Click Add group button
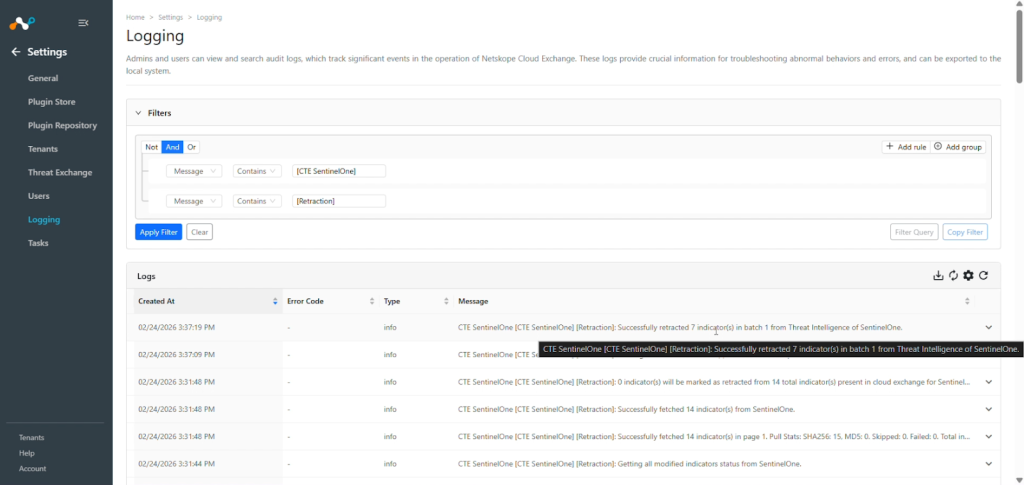The height and width of the screenshot is (485, 1024). 958,147
